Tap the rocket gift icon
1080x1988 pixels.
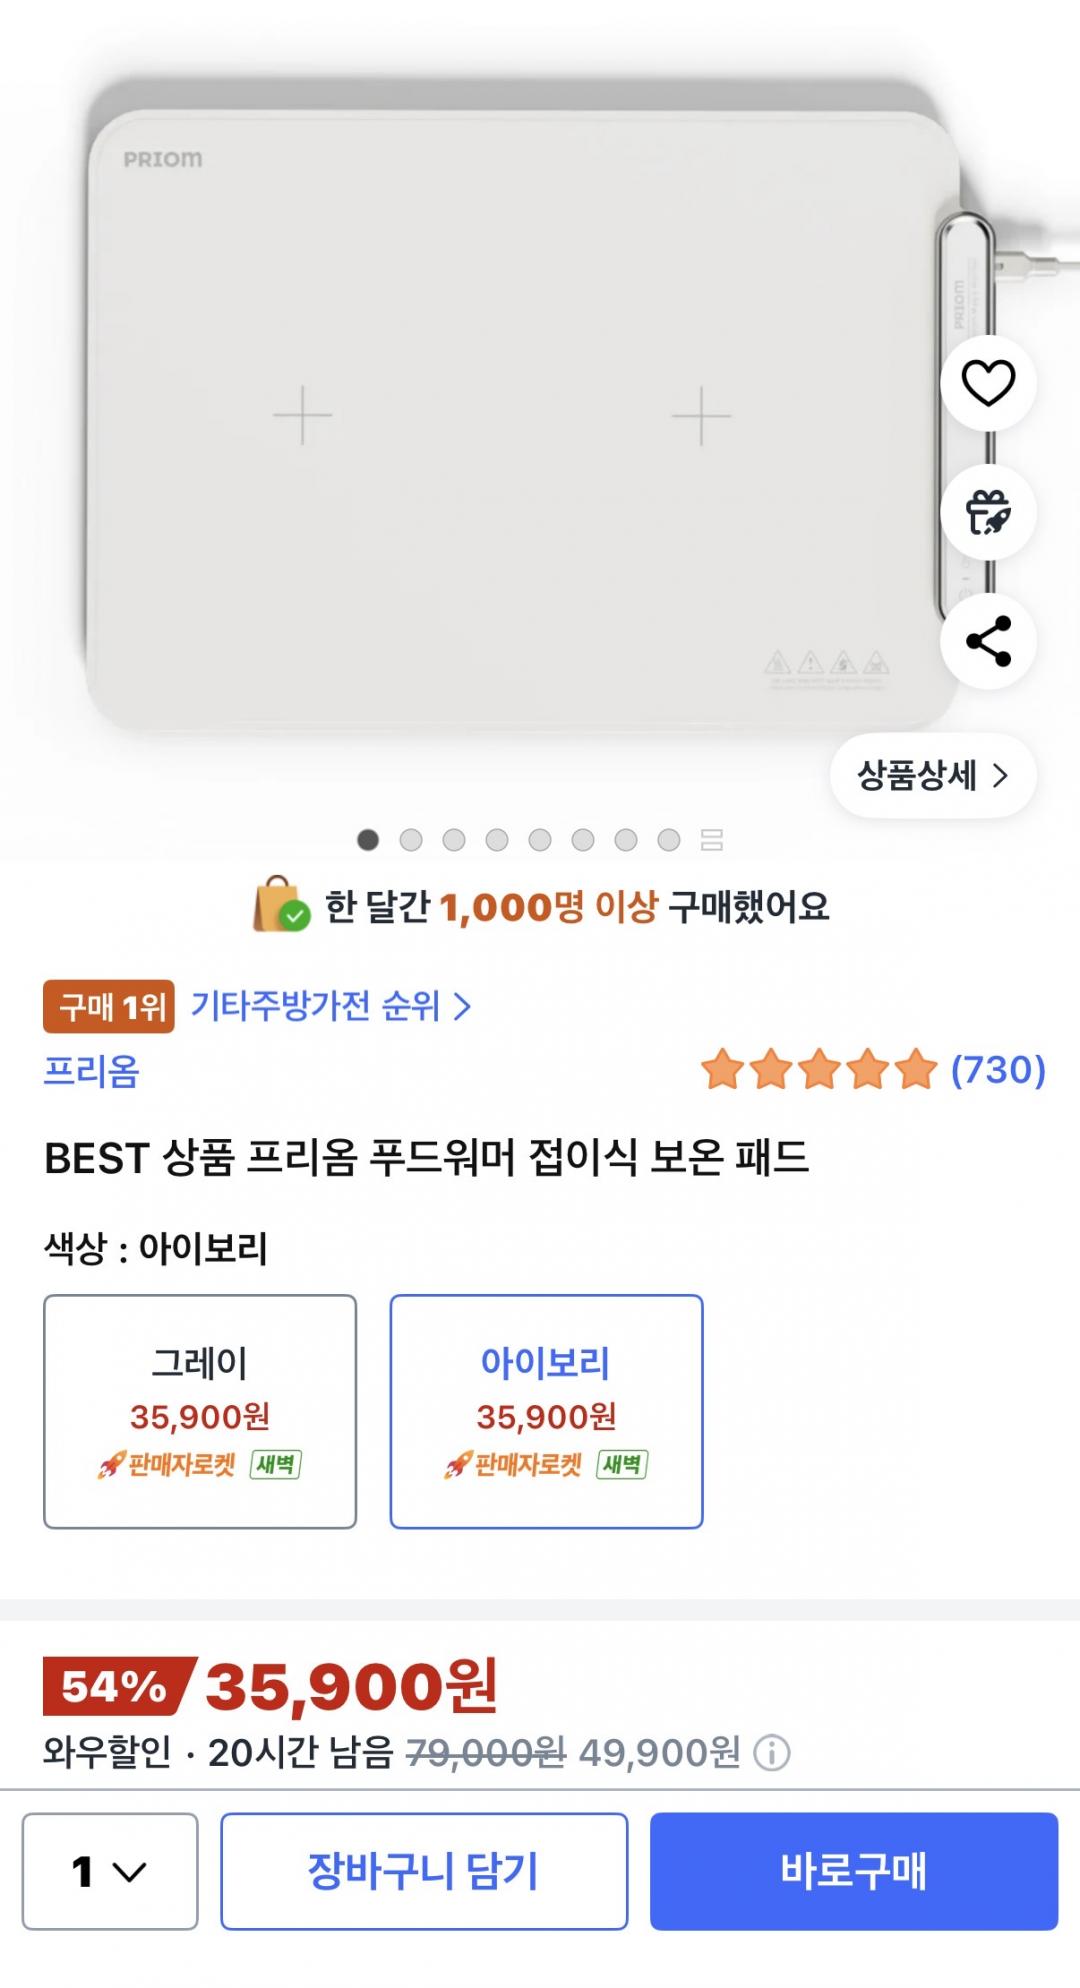point(988,512)
